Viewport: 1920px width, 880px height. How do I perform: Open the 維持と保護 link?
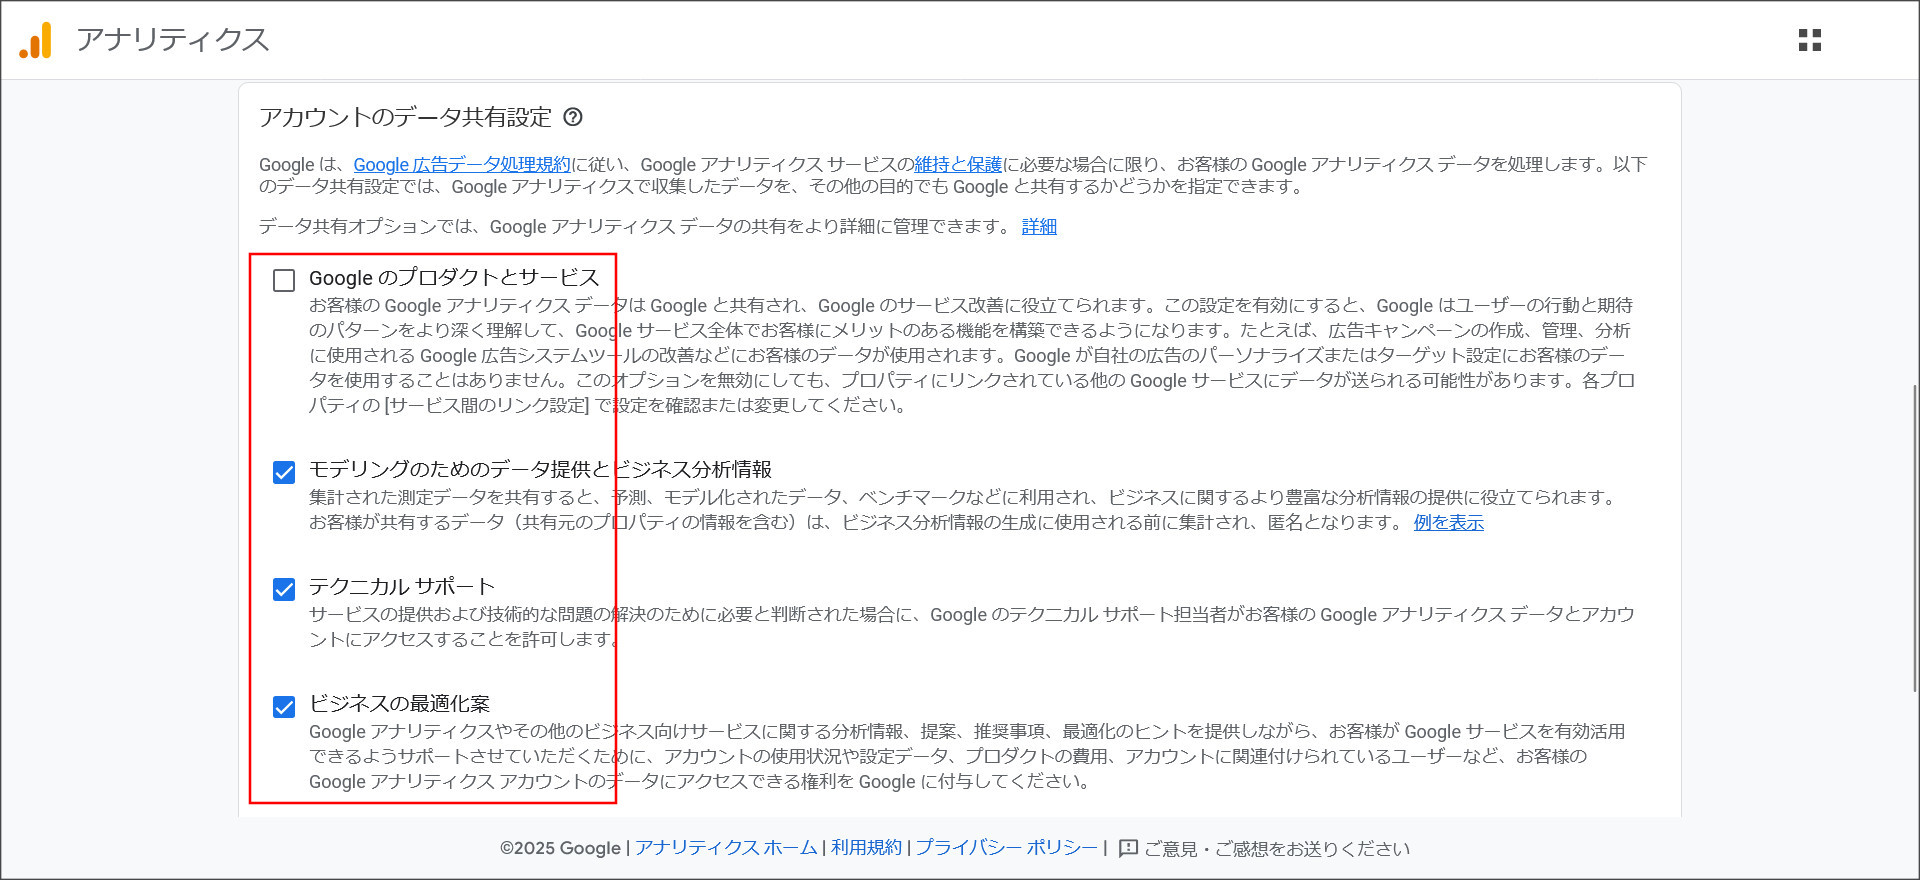(x=958, y=164)
